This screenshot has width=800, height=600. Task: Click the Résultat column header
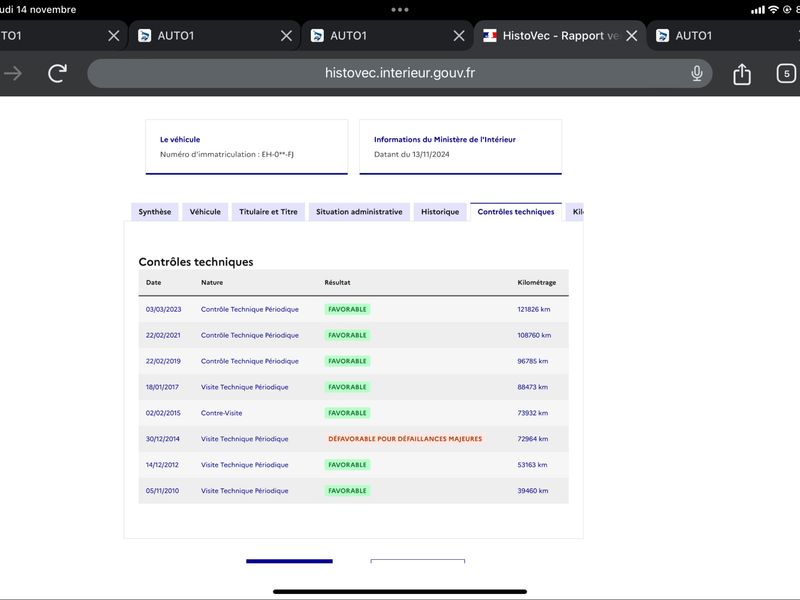tap(337, 283)
